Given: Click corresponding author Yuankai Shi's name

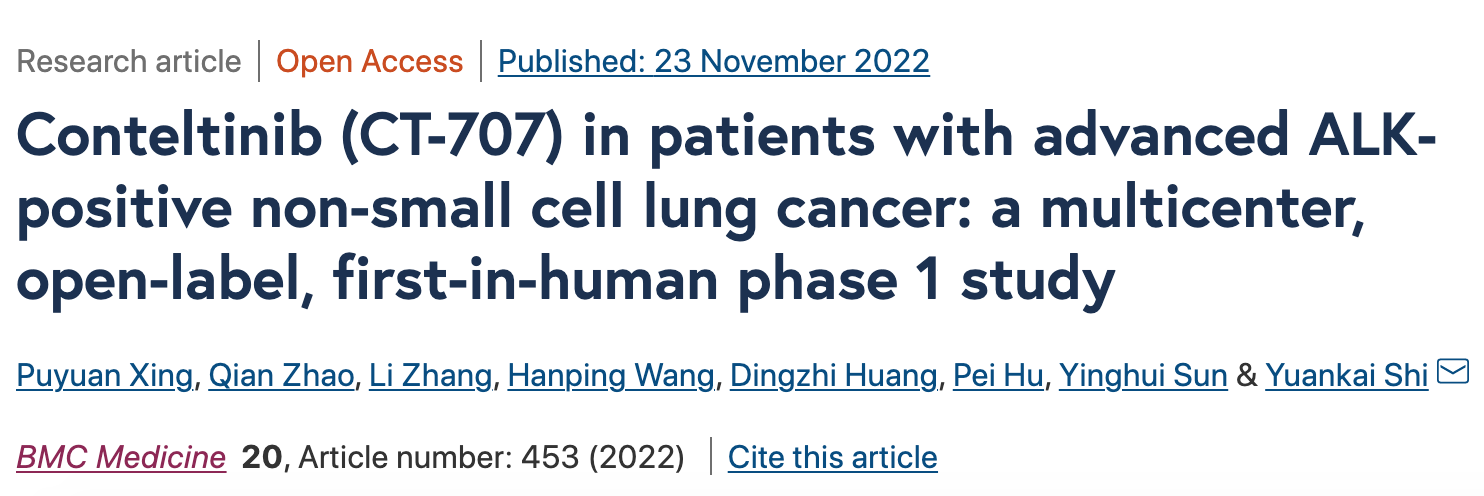Looking at the screenshot, I should [1346, 377].
